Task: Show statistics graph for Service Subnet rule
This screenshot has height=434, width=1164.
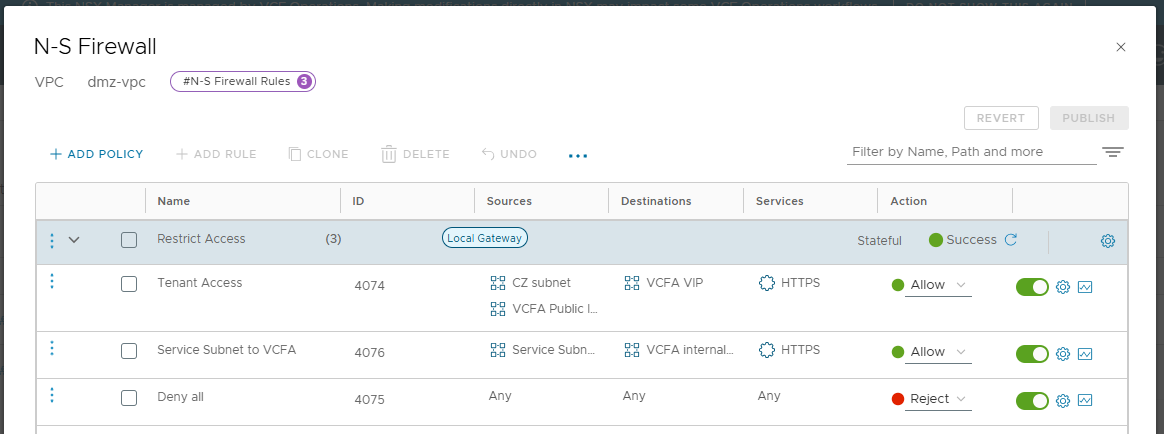Action: tap(1085, 354)
